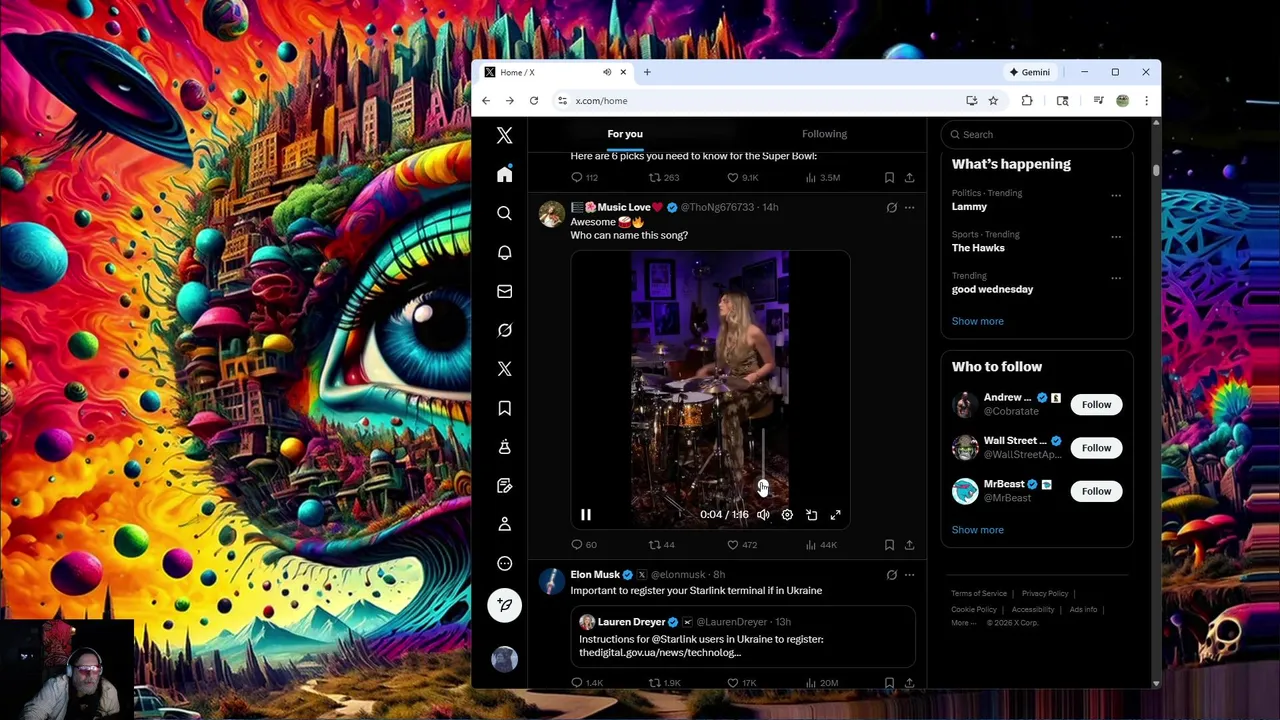
Task: View analytics of Music Love post 44K
Action: (821, 545)
